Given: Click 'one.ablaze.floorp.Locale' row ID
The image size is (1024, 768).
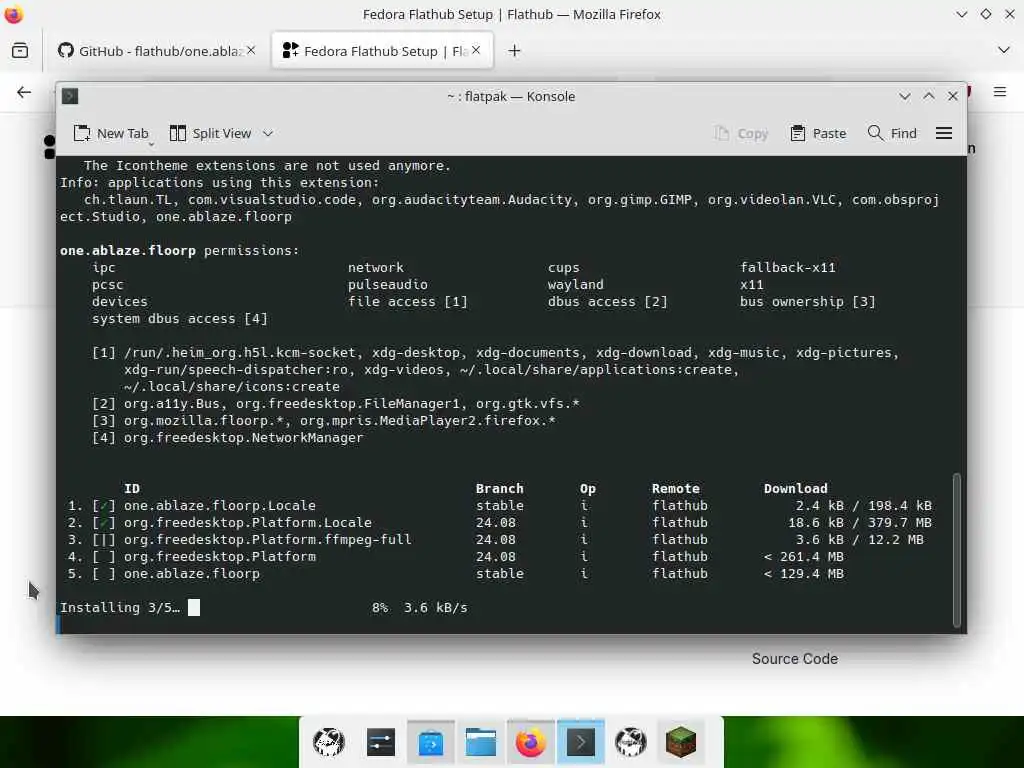Looking at the screenshot, I should pos(219,505).
